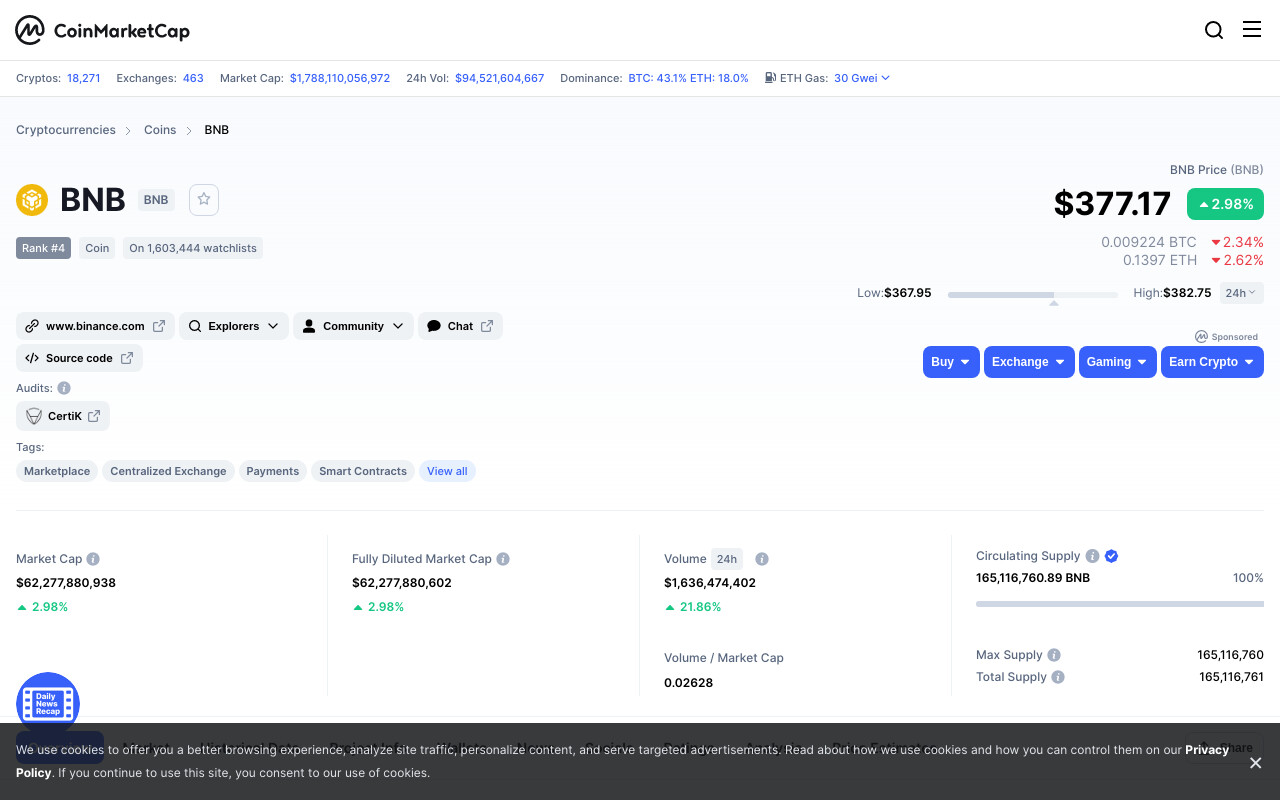Click total Market Cap value link
This screenshot has width=1280, height=800.
pyautogui.click(x=340, y=78)
